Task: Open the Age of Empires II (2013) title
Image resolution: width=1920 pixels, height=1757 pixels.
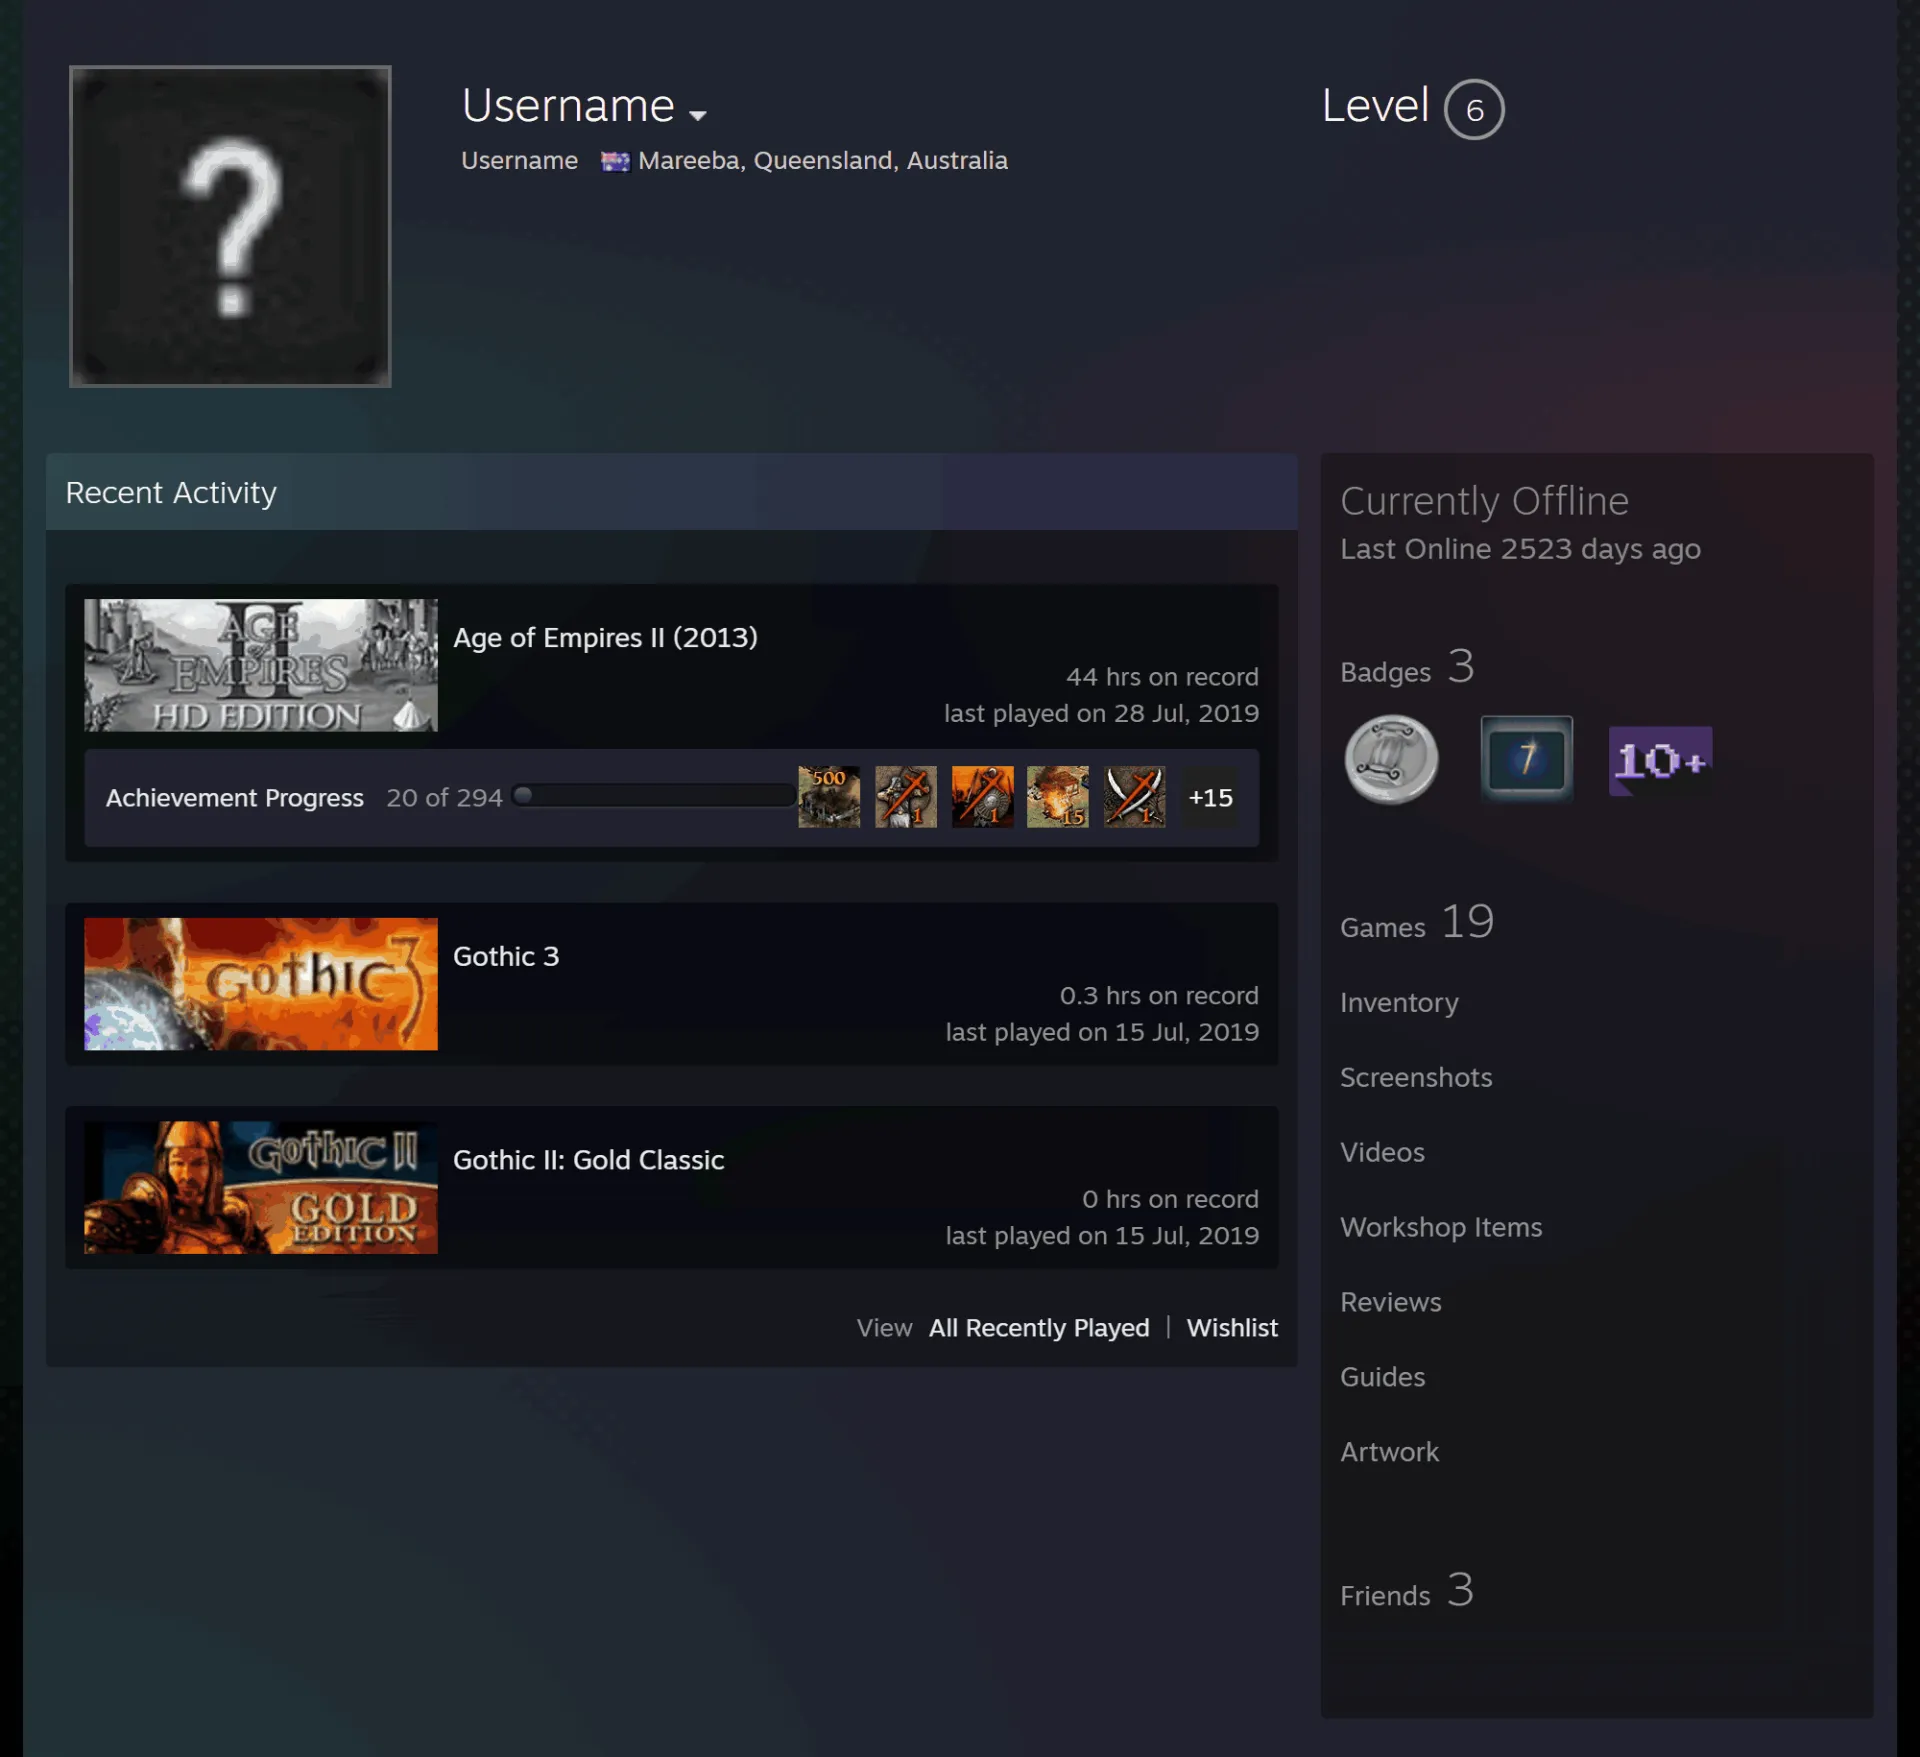Action: pyautogui.click(x=605, y=637)
